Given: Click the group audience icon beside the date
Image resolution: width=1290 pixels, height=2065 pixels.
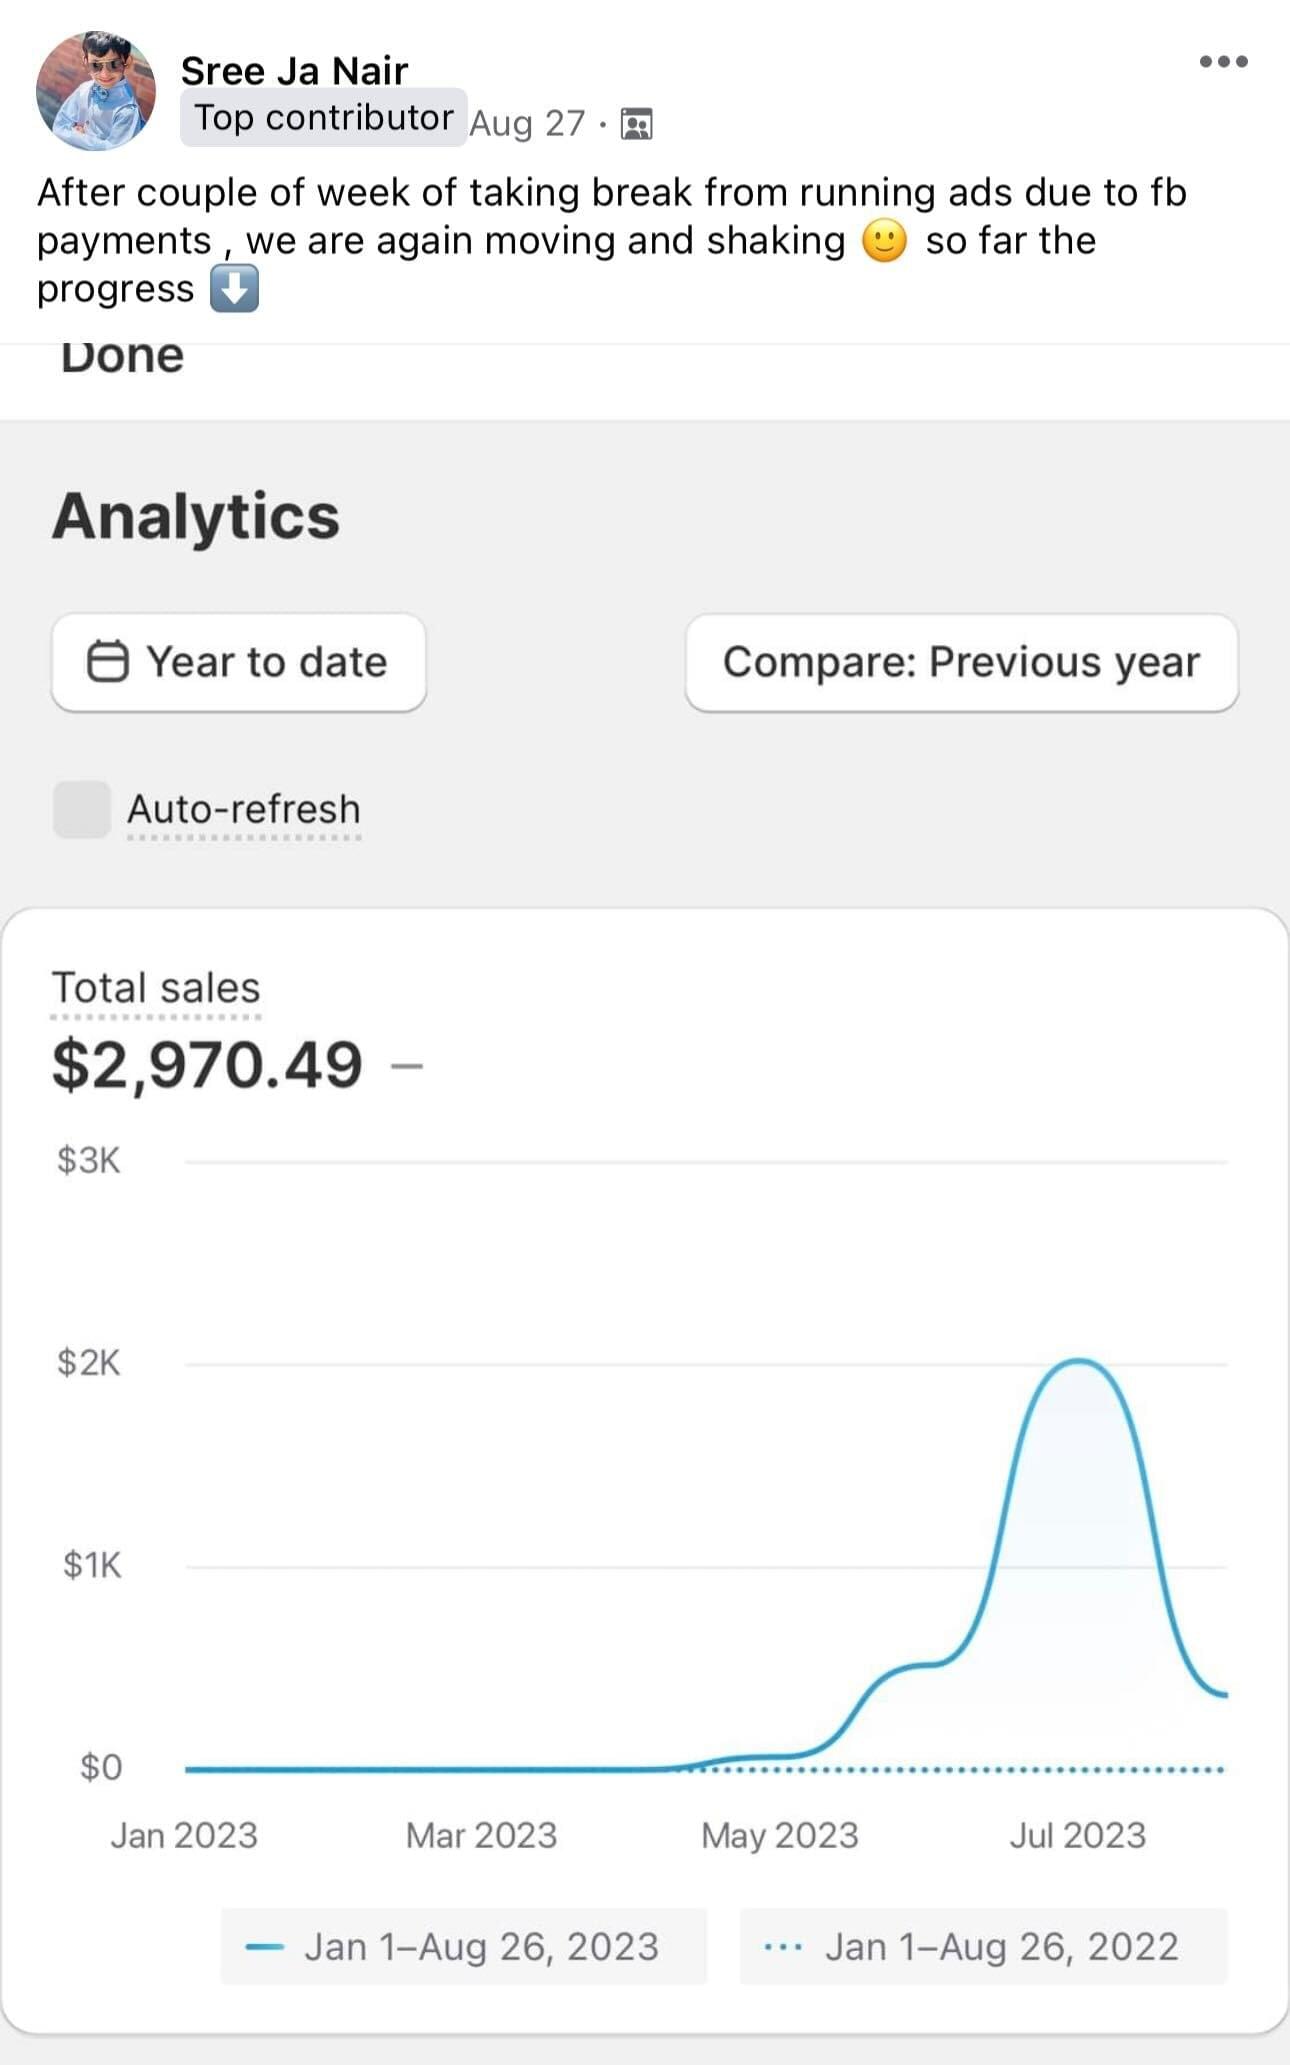Looking at the screenshot, I should (637, 124).
